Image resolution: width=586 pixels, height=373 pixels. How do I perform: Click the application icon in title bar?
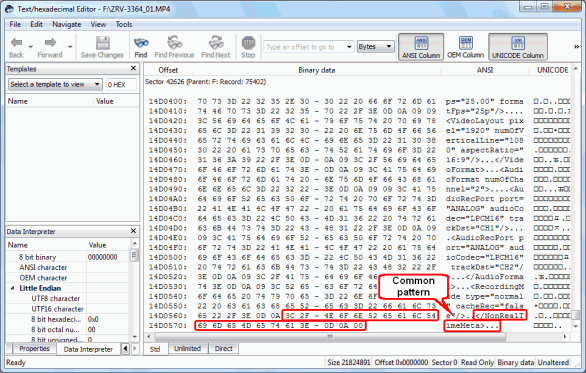tap(10, 9)
